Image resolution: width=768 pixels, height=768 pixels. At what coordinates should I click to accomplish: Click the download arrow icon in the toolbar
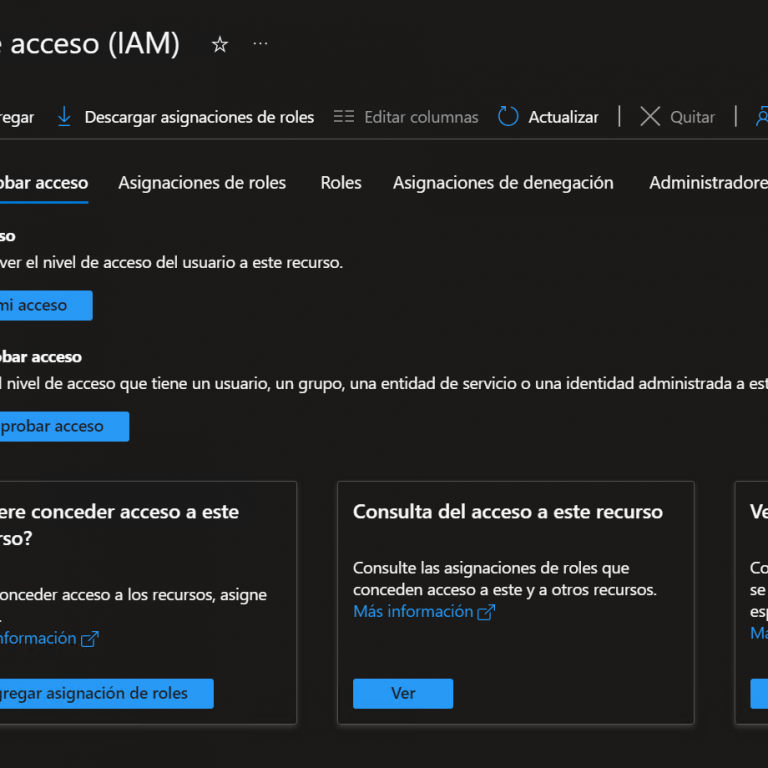pos(64,117)
